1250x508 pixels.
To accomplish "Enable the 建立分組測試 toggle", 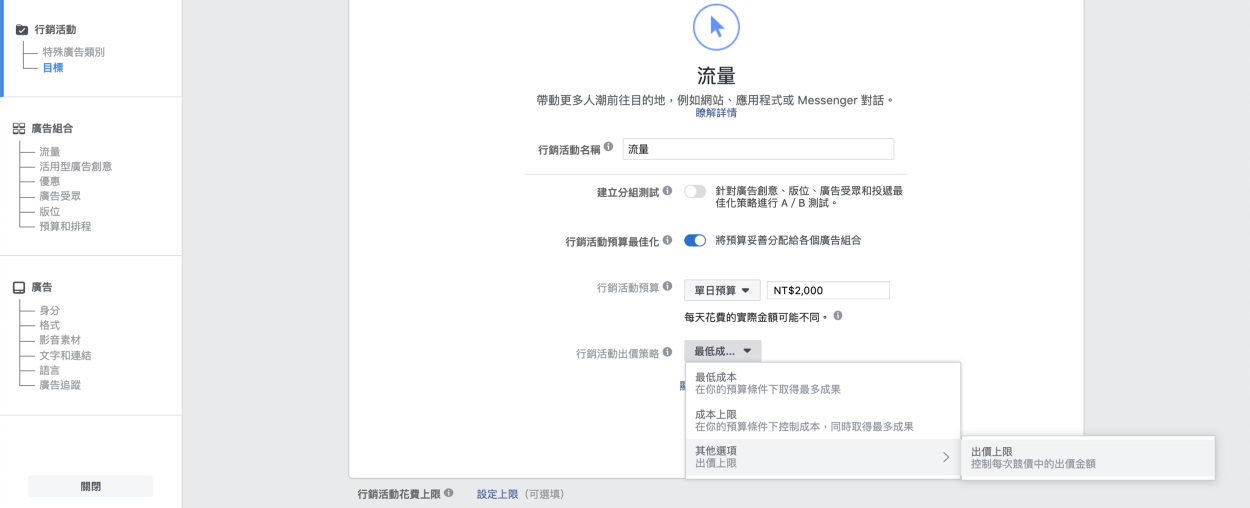I will (x=695, y=191).
